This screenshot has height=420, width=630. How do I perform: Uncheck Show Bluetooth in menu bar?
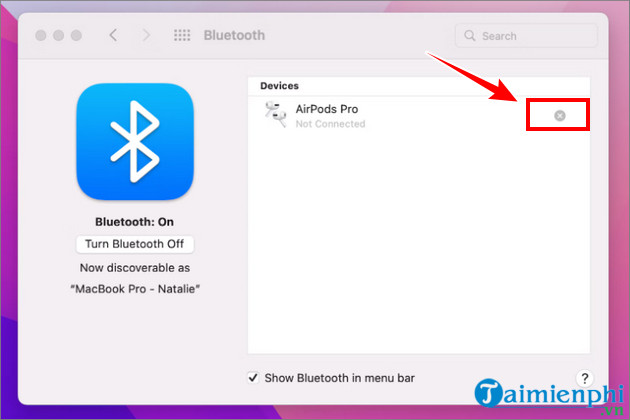(253, 378)
